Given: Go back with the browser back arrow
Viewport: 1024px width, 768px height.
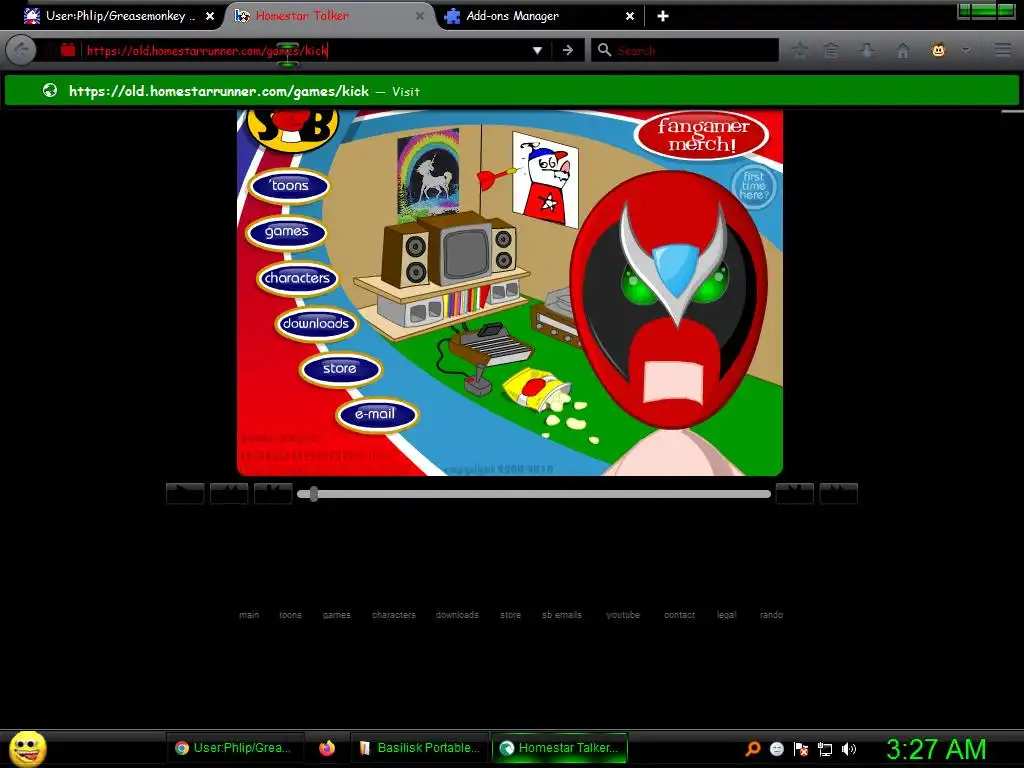Looking at the screenshot, I should point(21,50).
